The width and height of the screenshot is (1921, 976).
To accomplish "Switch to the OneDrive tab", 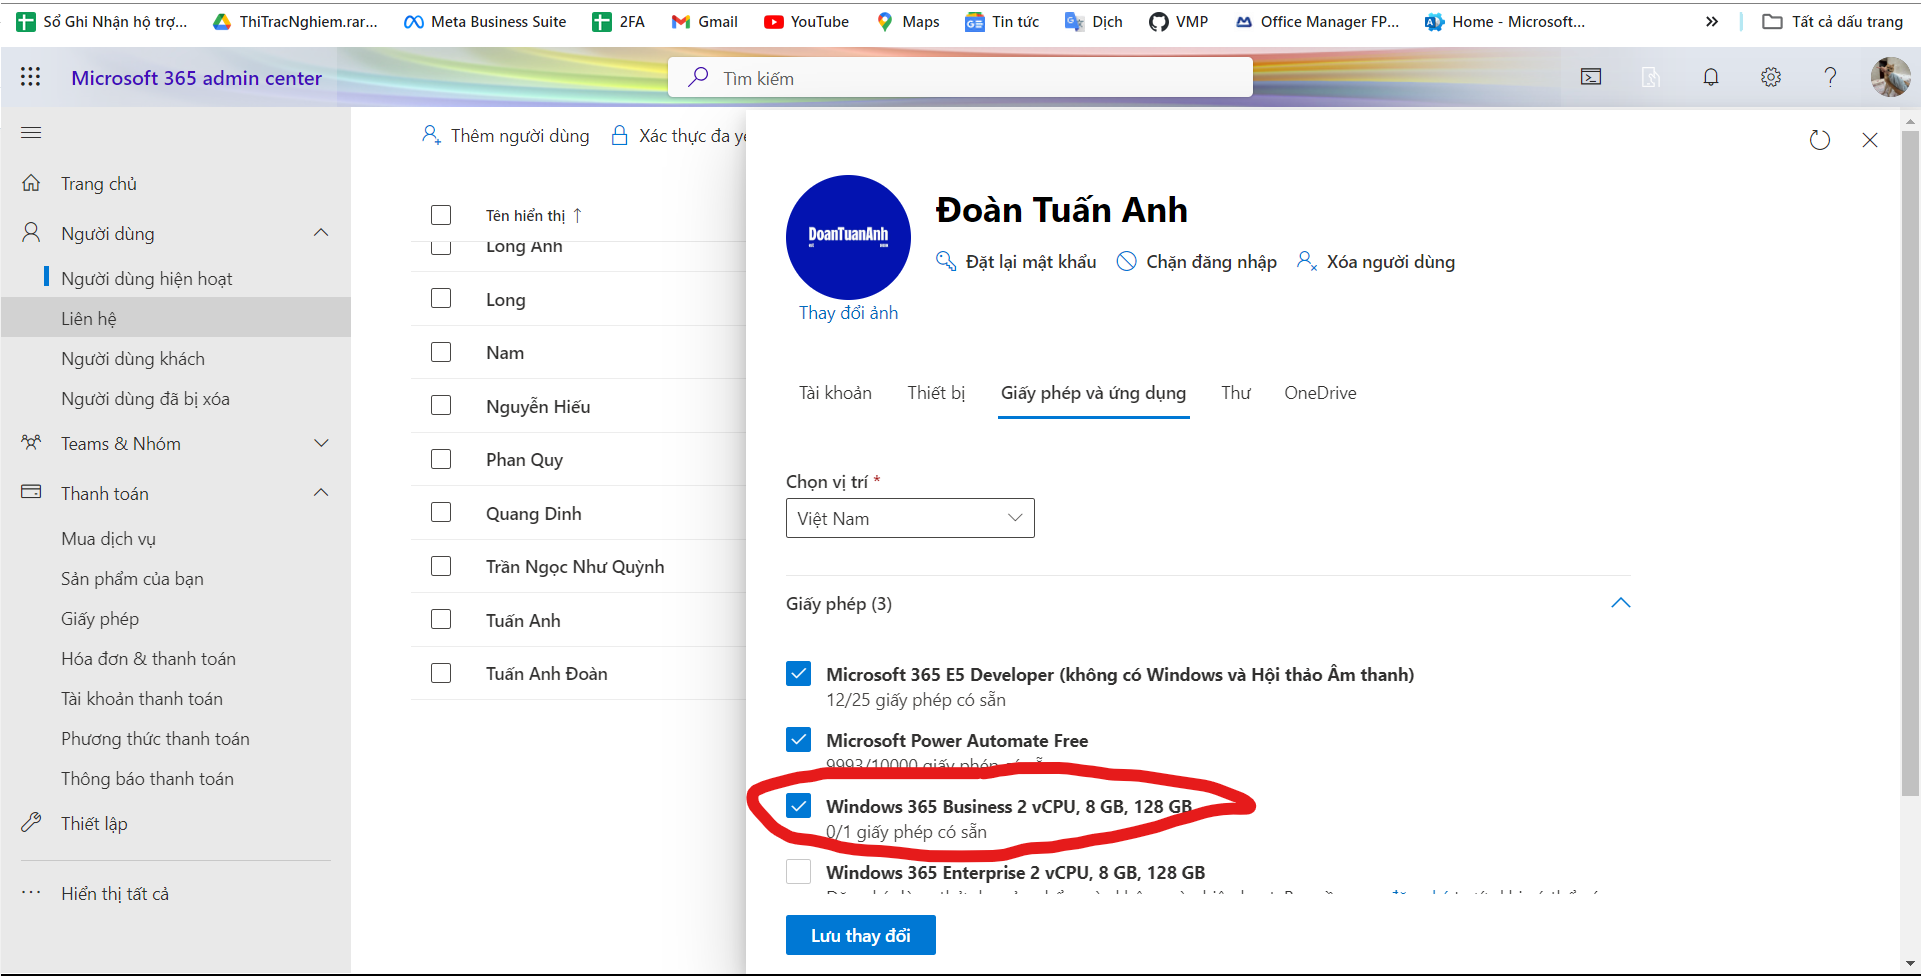I will point(1320,393).
